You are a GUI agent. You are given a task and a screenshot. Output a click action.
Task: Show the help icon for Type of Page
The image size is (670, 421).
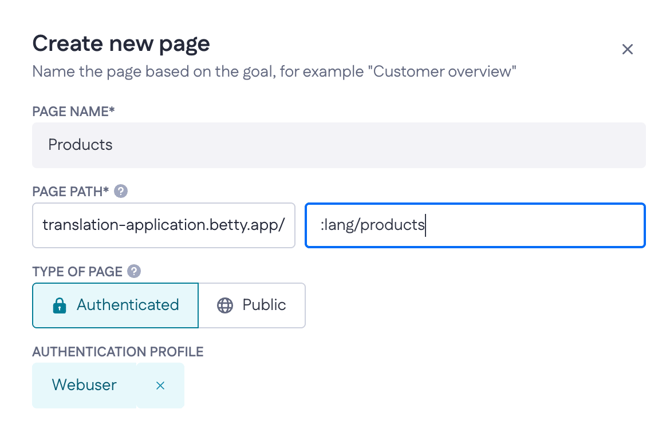coord(134,271)
